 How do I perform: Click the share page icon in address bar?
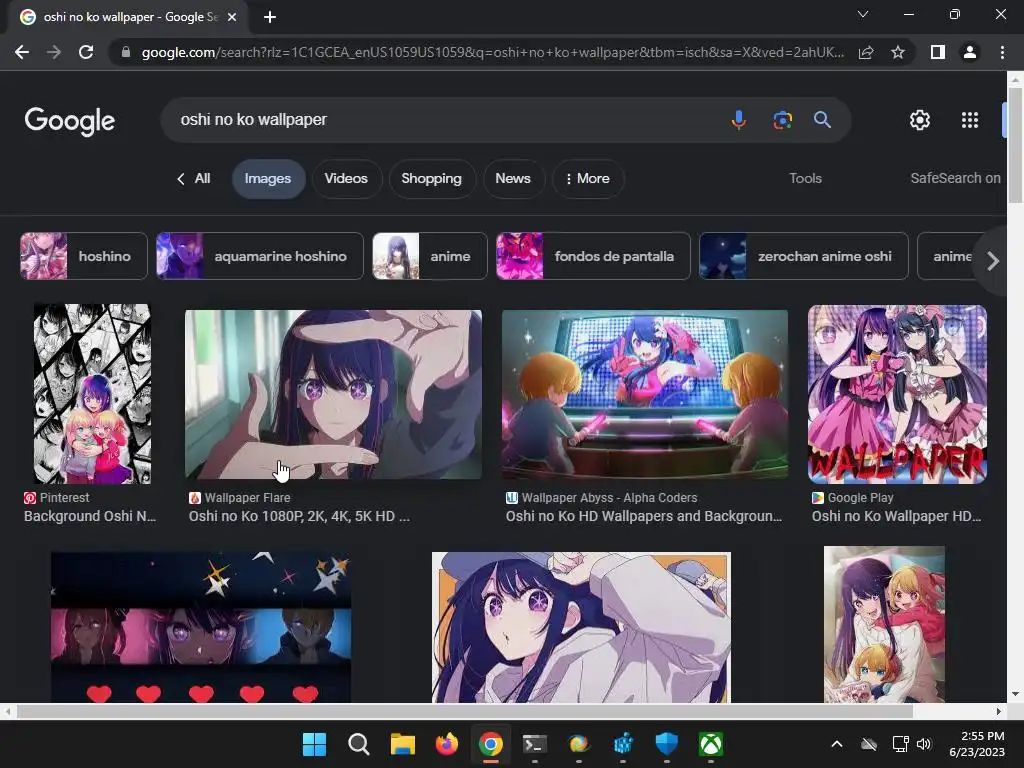click(866, 52)
